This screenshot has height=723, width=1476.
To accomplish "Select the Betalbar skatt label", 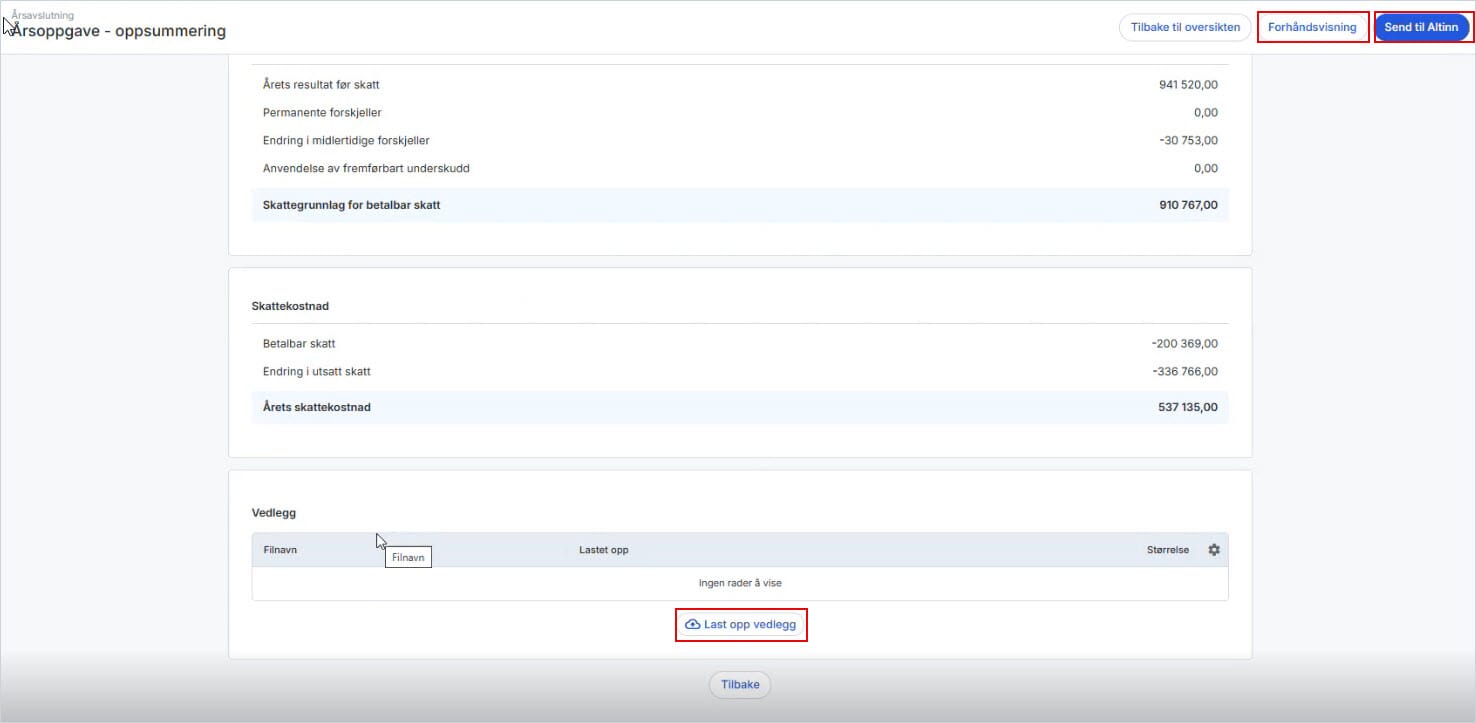I will 299,344.
